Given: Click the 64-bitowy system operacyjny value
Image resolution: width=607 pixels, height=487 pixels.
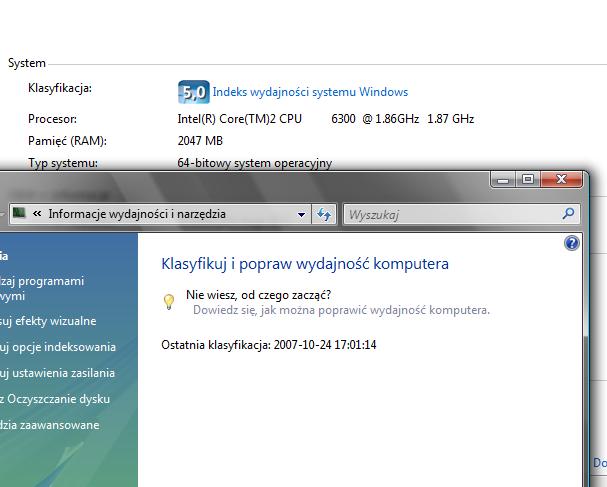Looking at the screenshot, I should tap(255, 163).
